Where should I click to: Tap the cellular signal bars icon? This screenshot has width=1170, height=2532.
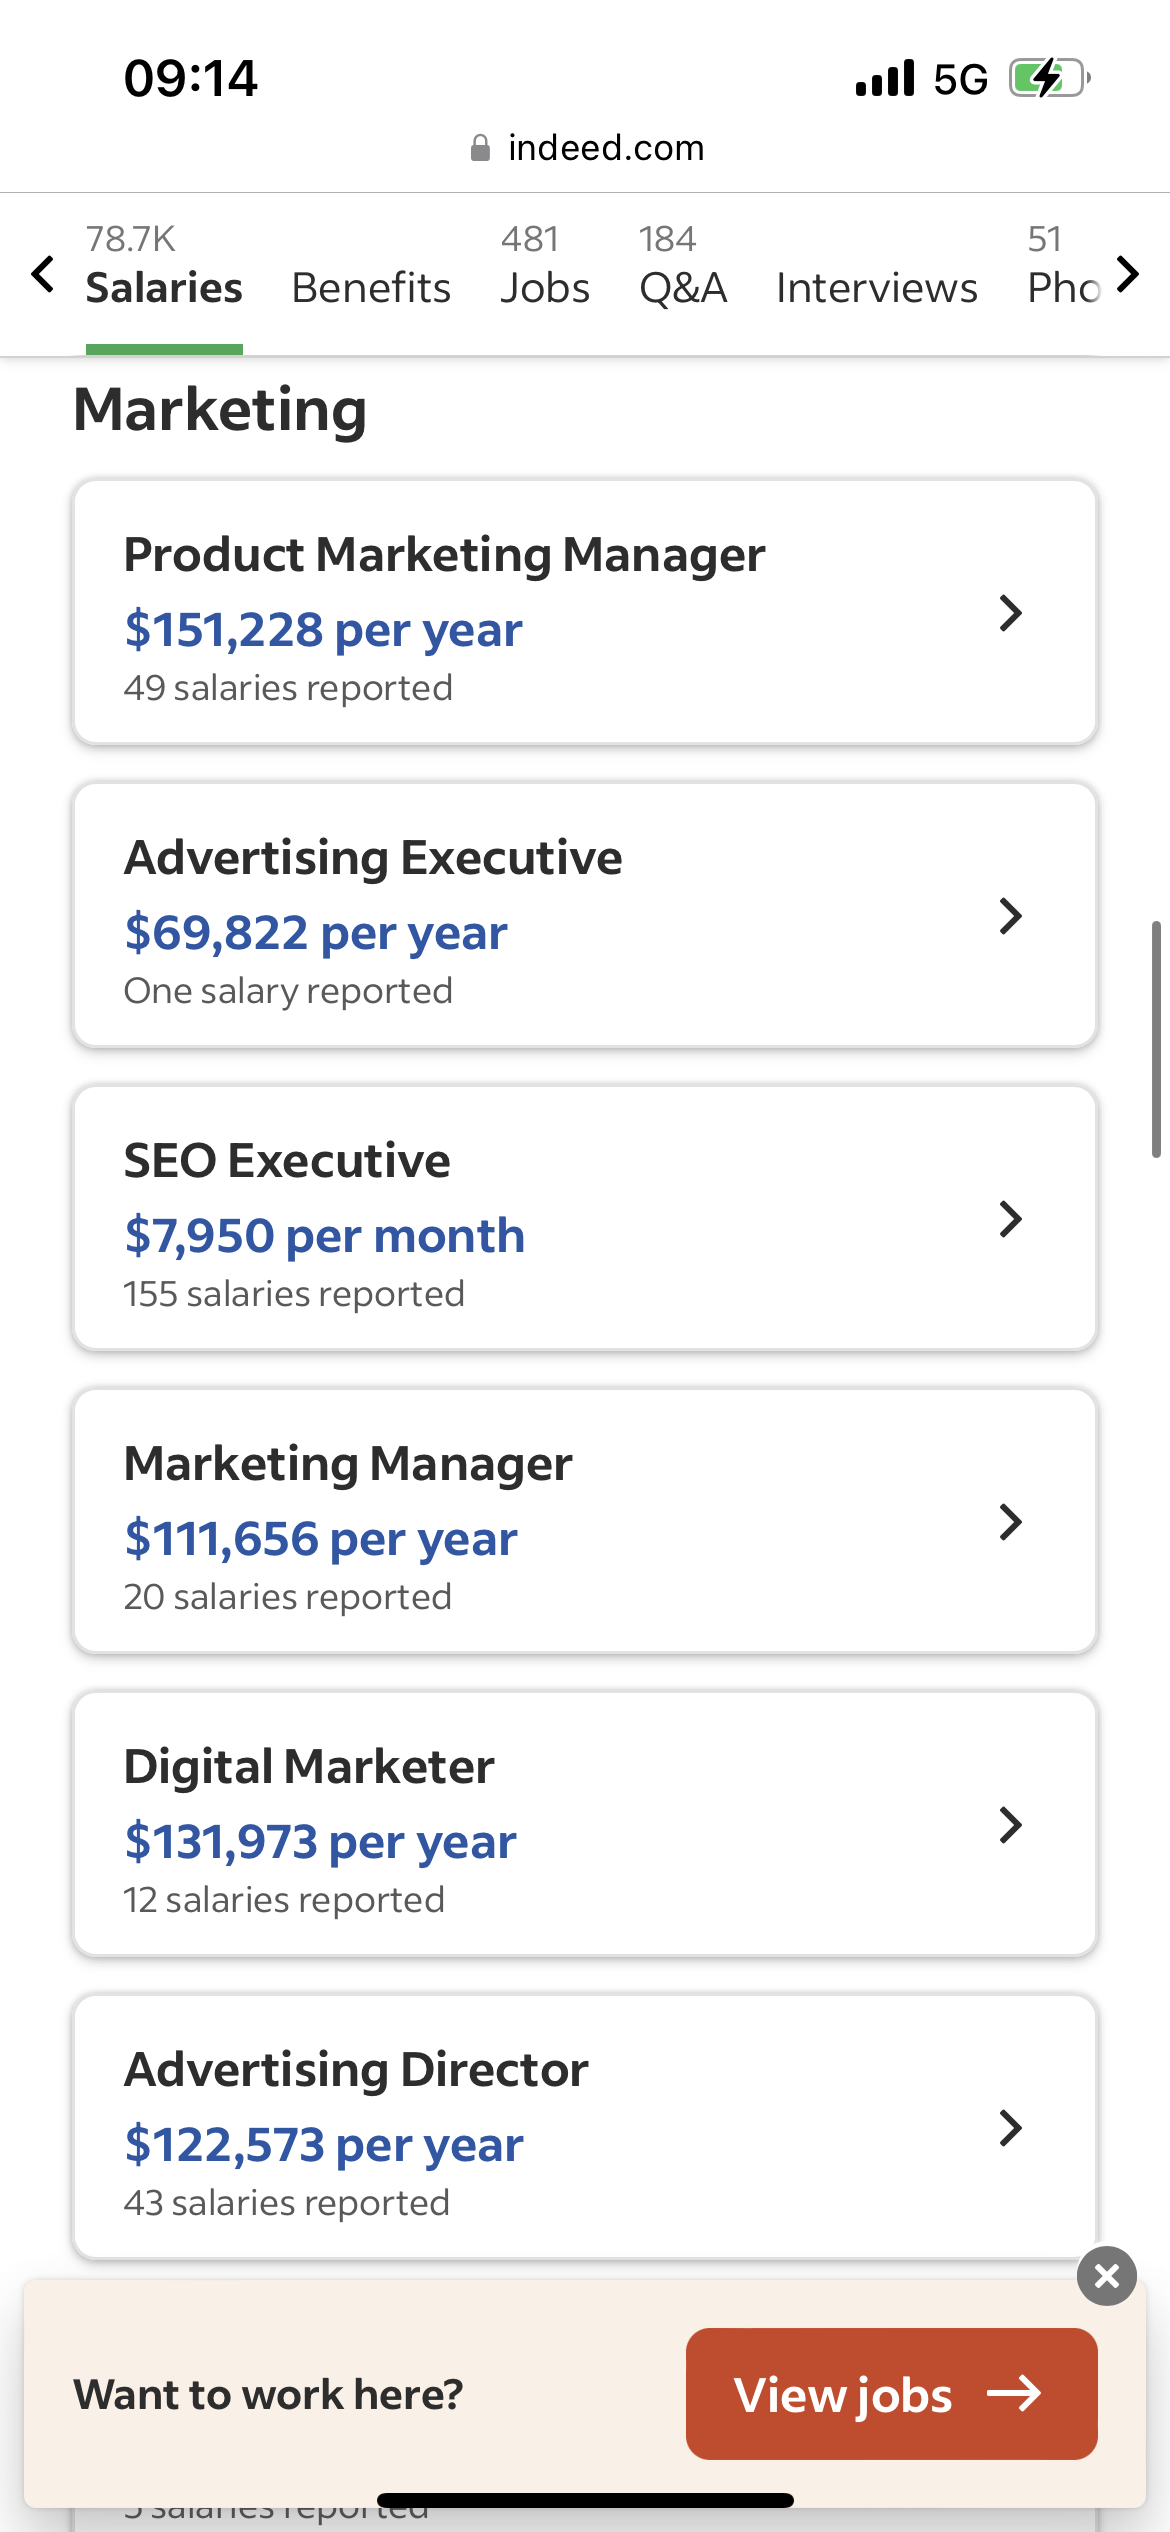pos(885,78)
